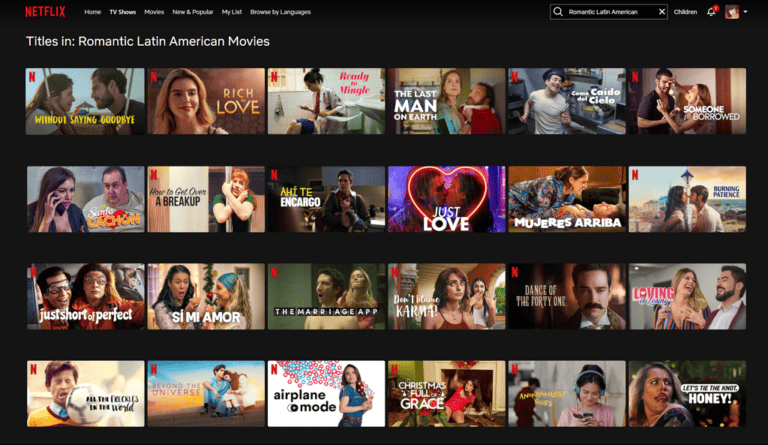Image resolution: width=768 pixels, height=445 pixels.
Task: Open Browse by Languages
Action: pos(280,12)
